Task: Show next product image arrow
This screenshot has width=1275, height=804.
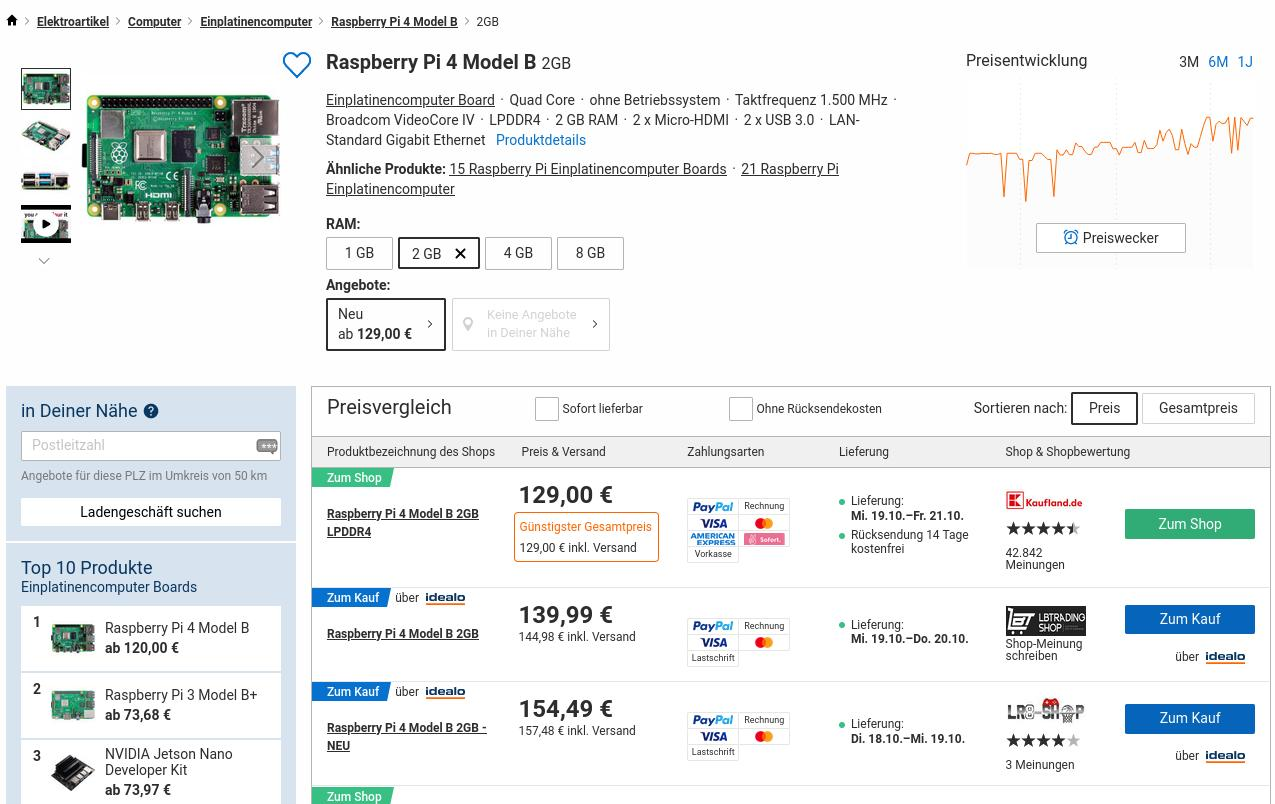Action: pyautogui.click(x=257, y=157)
